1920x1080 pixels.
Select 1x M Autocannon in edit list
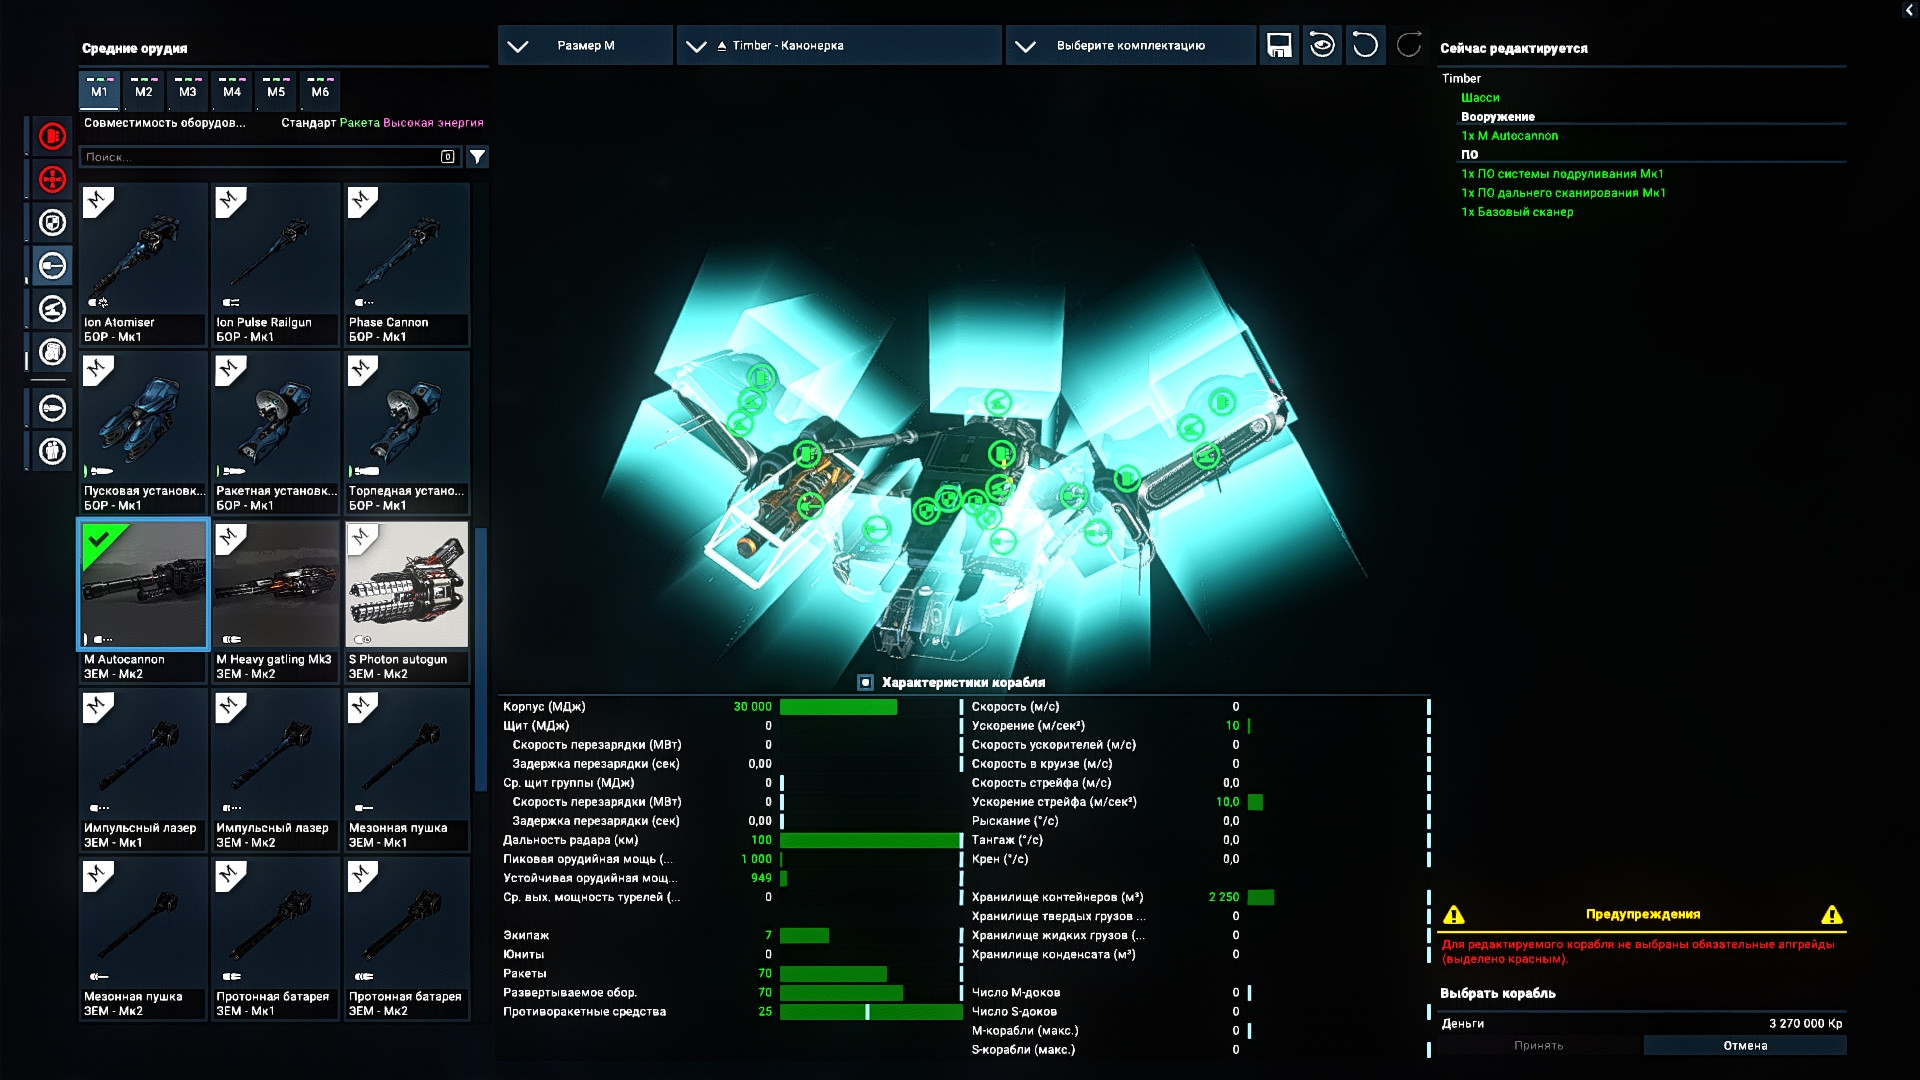pos(1509,136)
